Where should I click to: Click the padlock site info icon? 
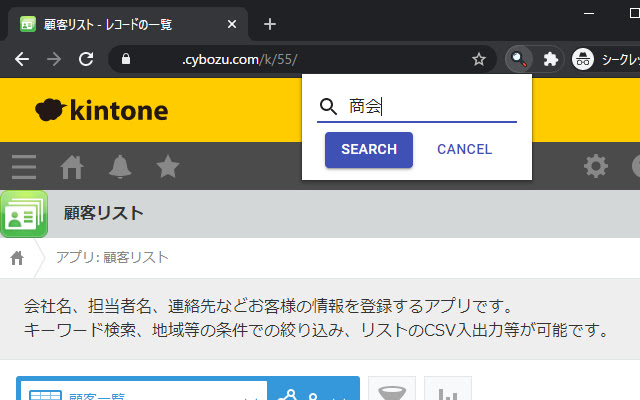click(126, 59)
